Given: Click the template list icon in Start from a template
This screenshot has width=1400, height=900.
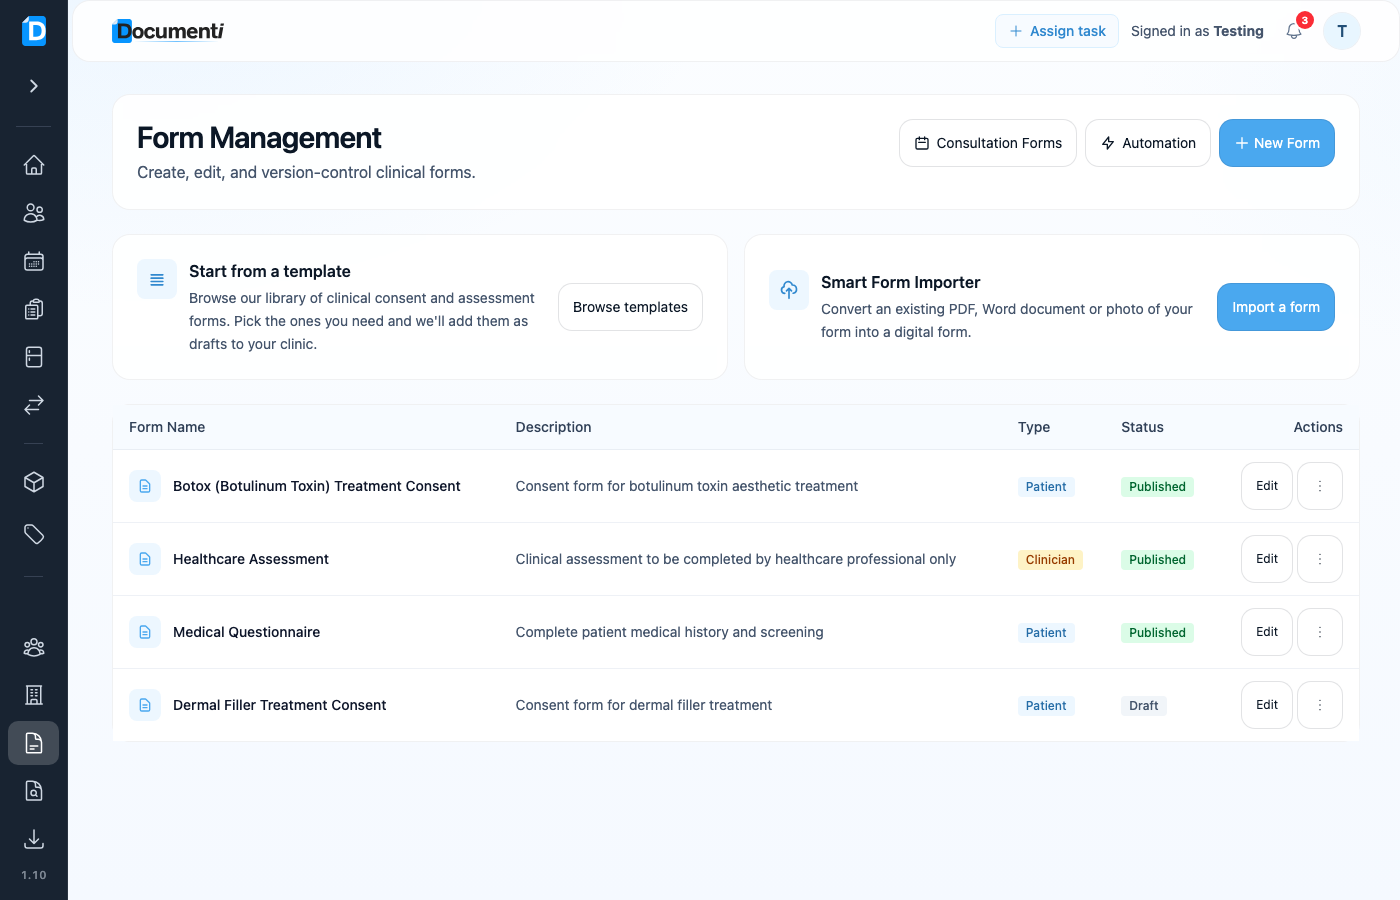Looking at the screenshot, I should [157, 280].
